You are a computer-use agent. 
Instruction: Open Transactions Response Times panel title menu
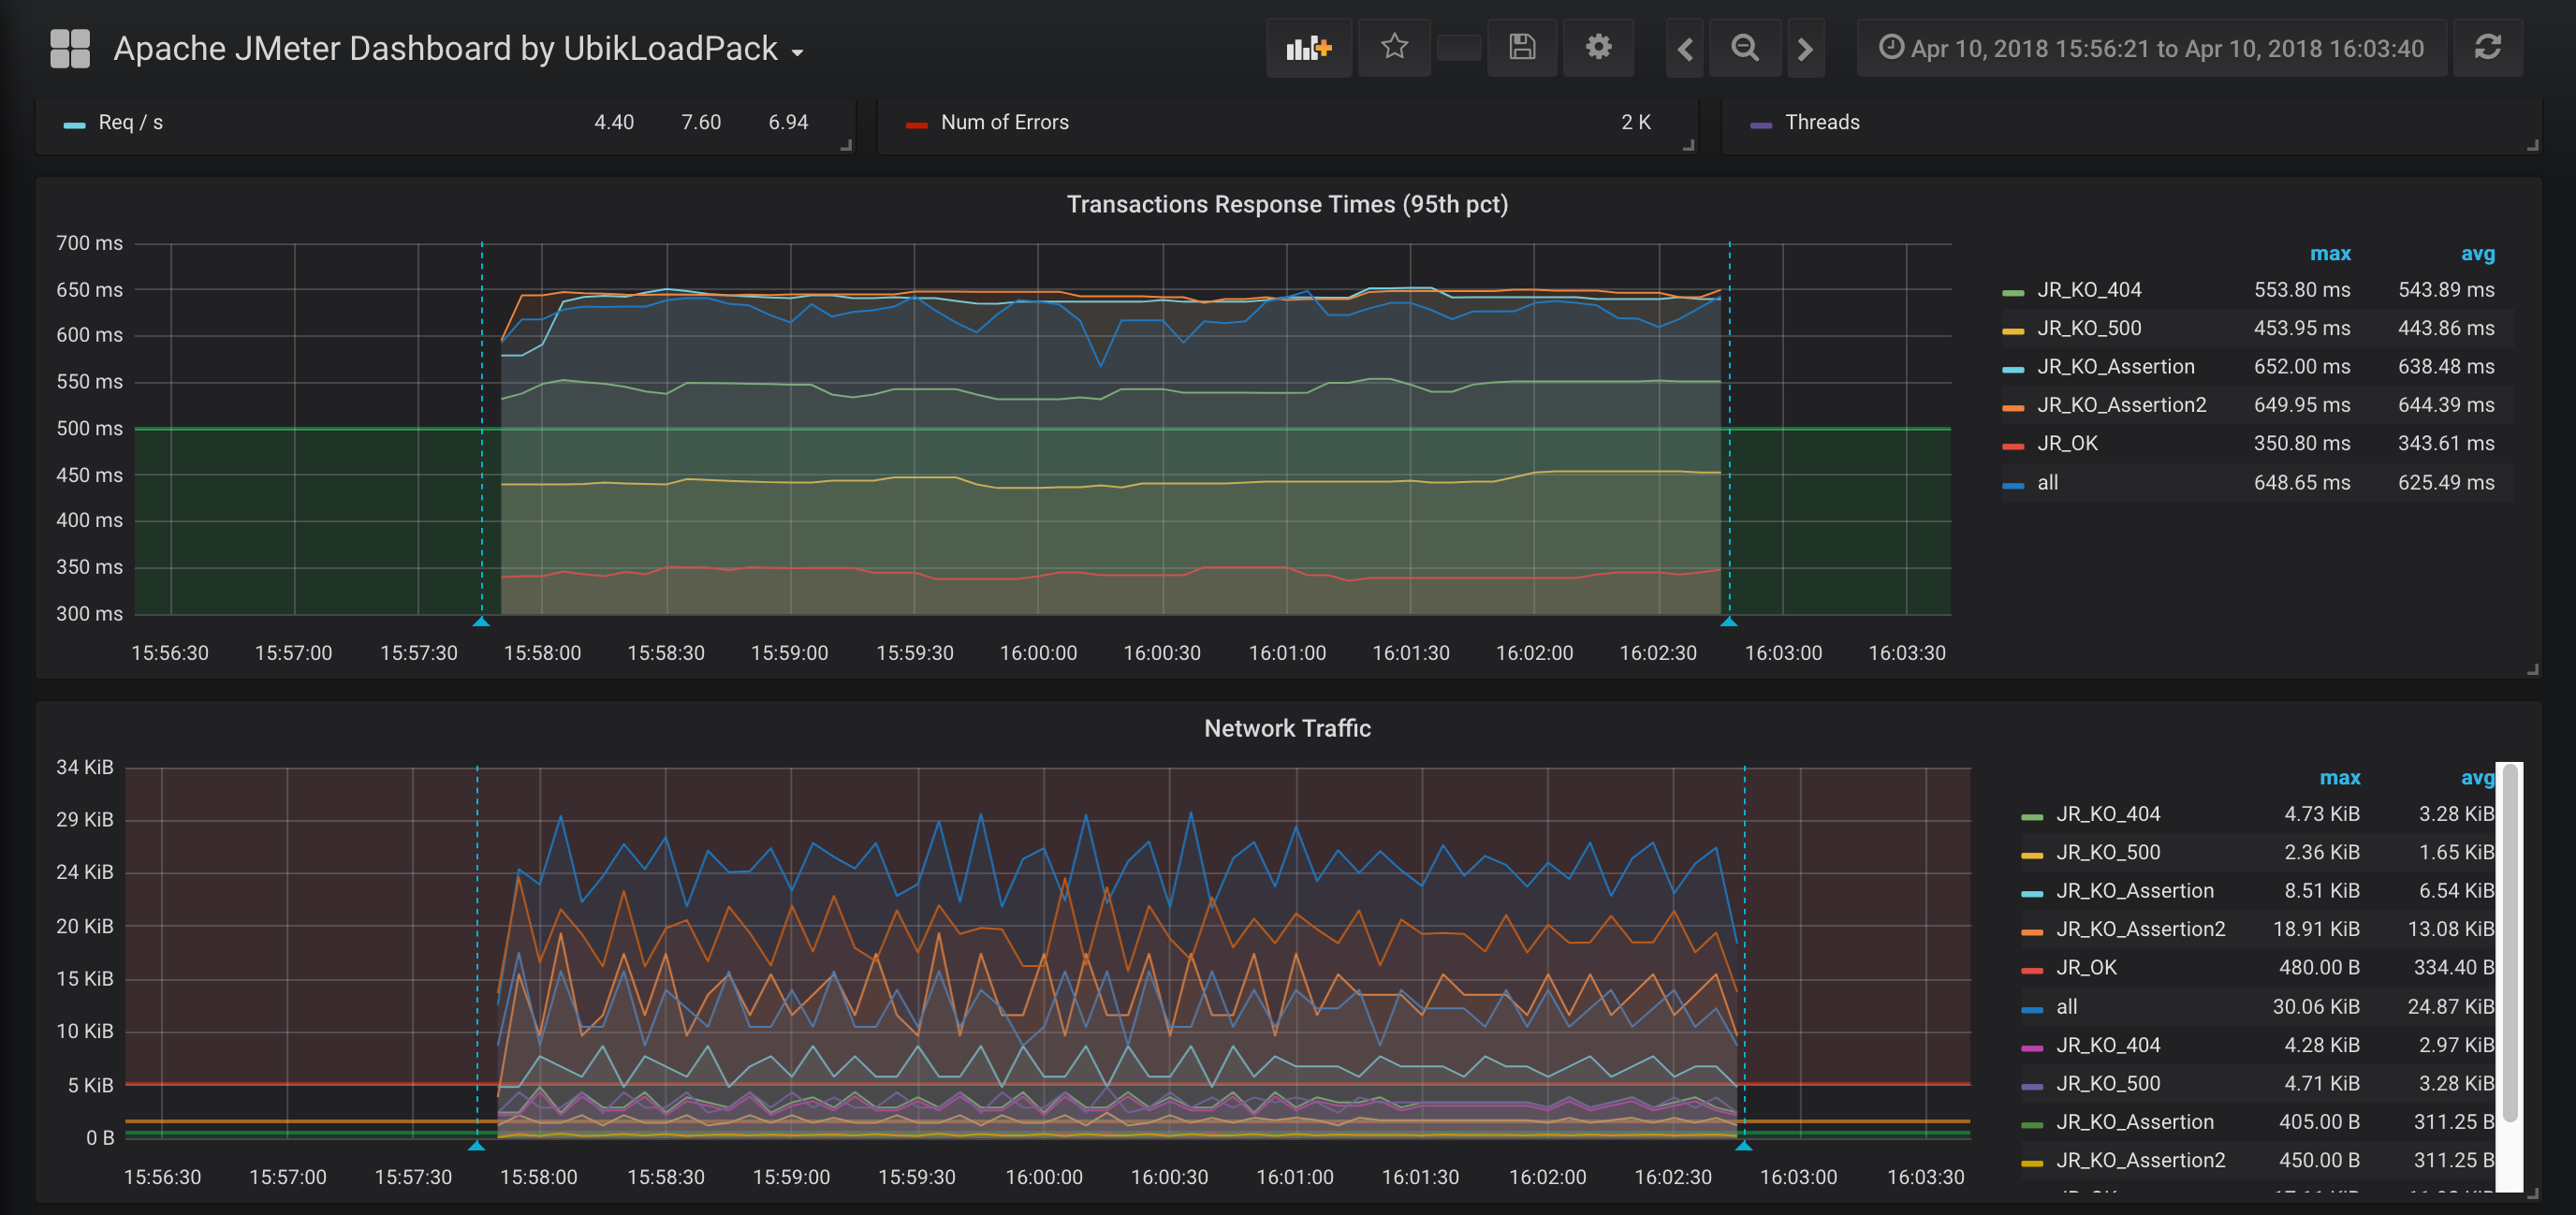(1287, 204)
